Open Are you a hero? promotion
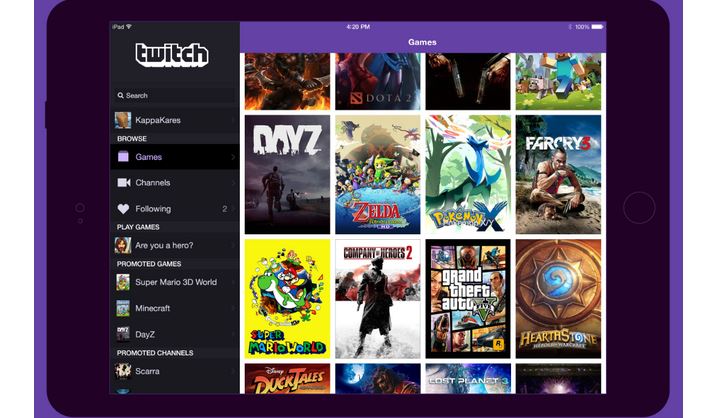Screen dimensions: 709x418 (175, 245)
